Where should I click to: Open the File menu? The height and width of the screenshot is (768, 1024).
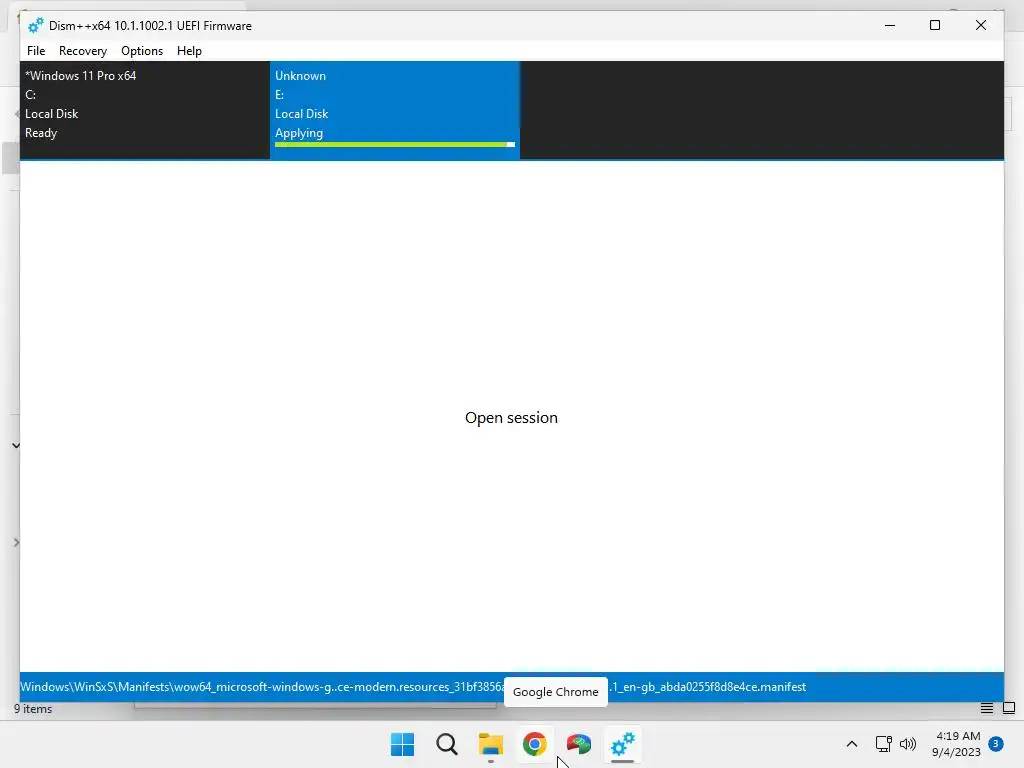click(x=36, y=51)
